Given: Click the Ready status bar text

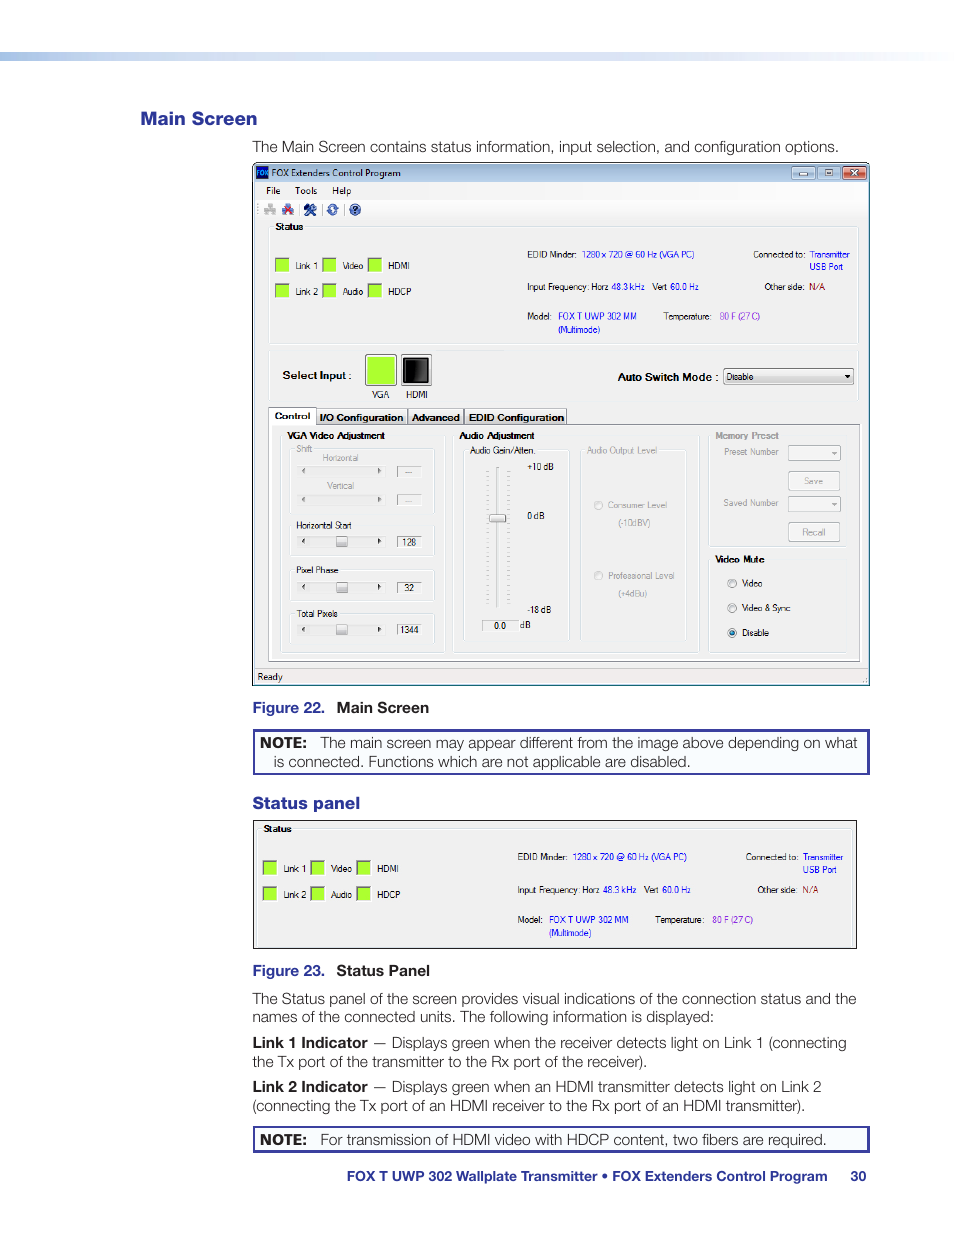Looking at the screenshot, I should tap(270, 677).
